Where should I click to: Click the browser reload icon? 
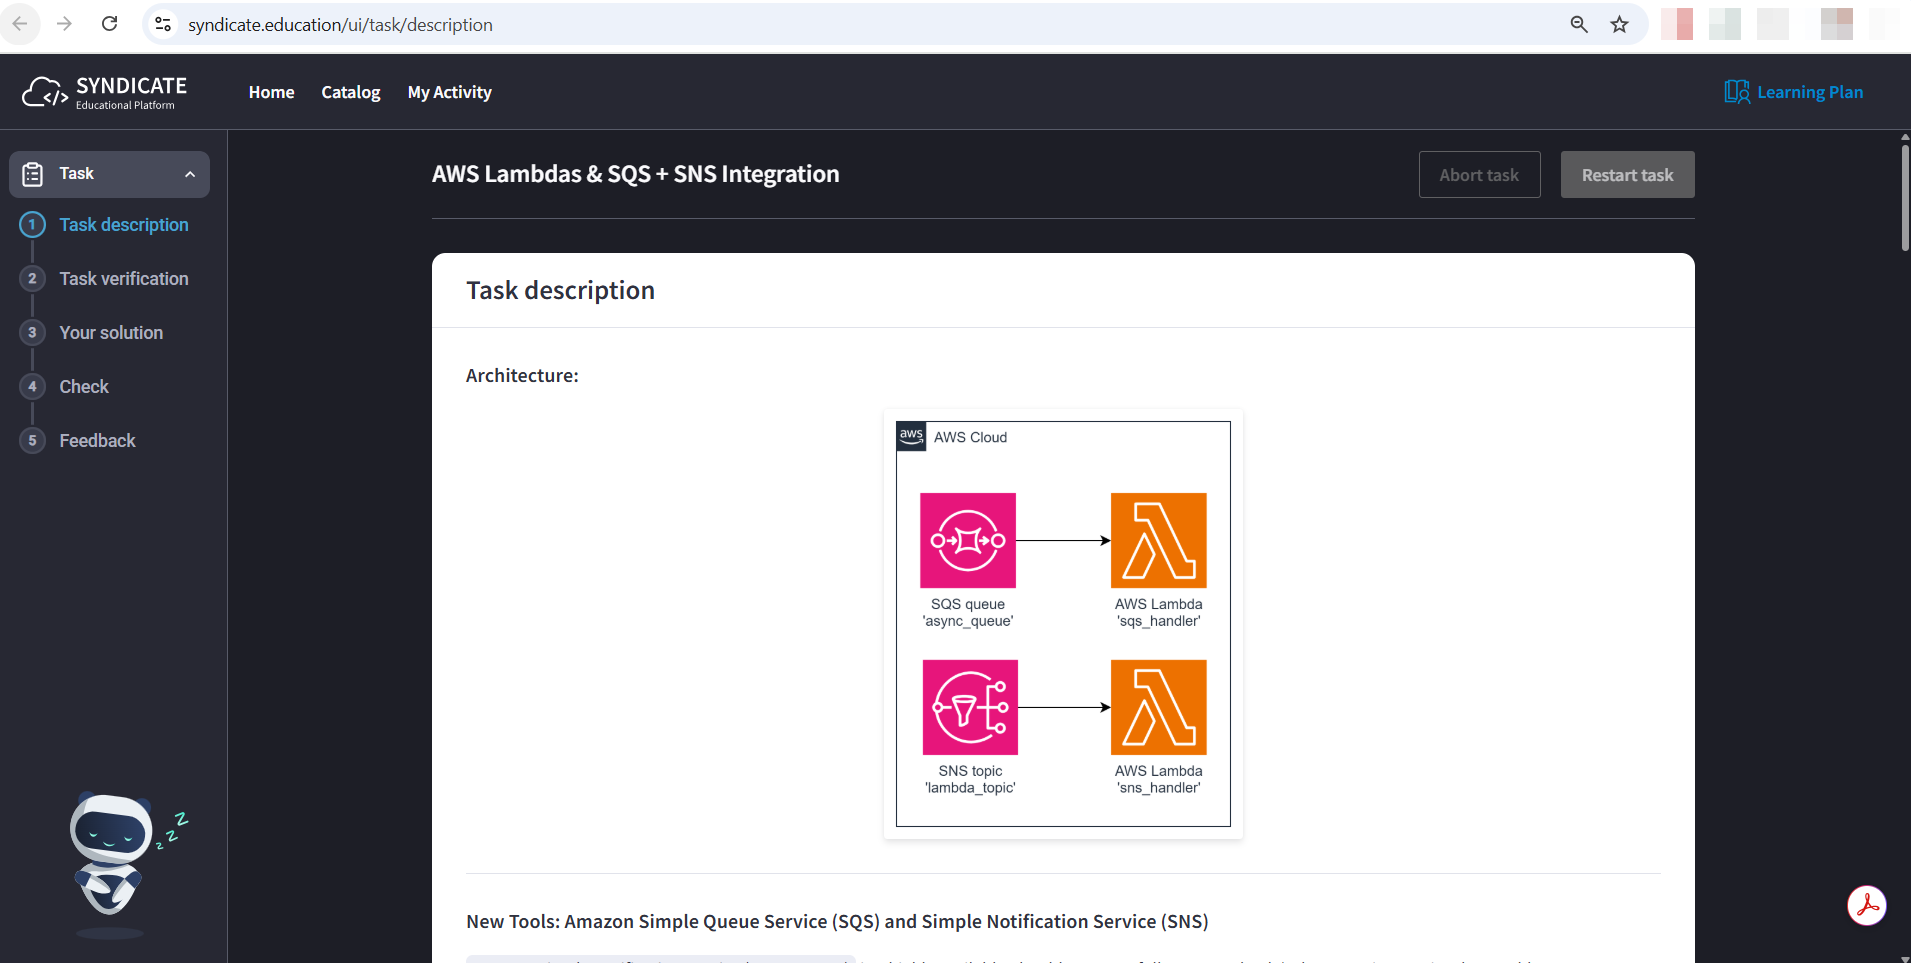[x=110, y=24]
